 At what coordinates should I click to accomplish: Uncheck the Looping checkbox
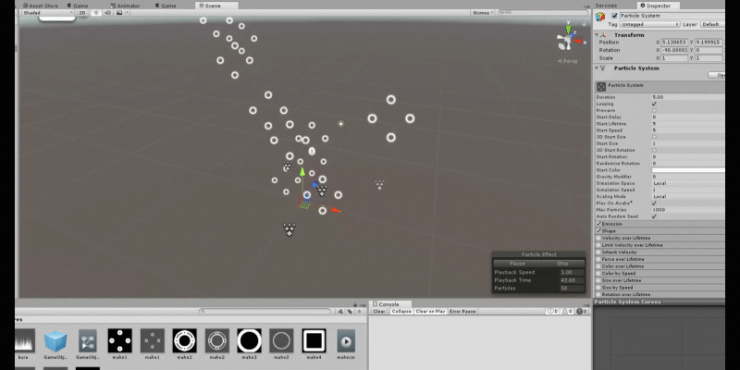(654, 104)
